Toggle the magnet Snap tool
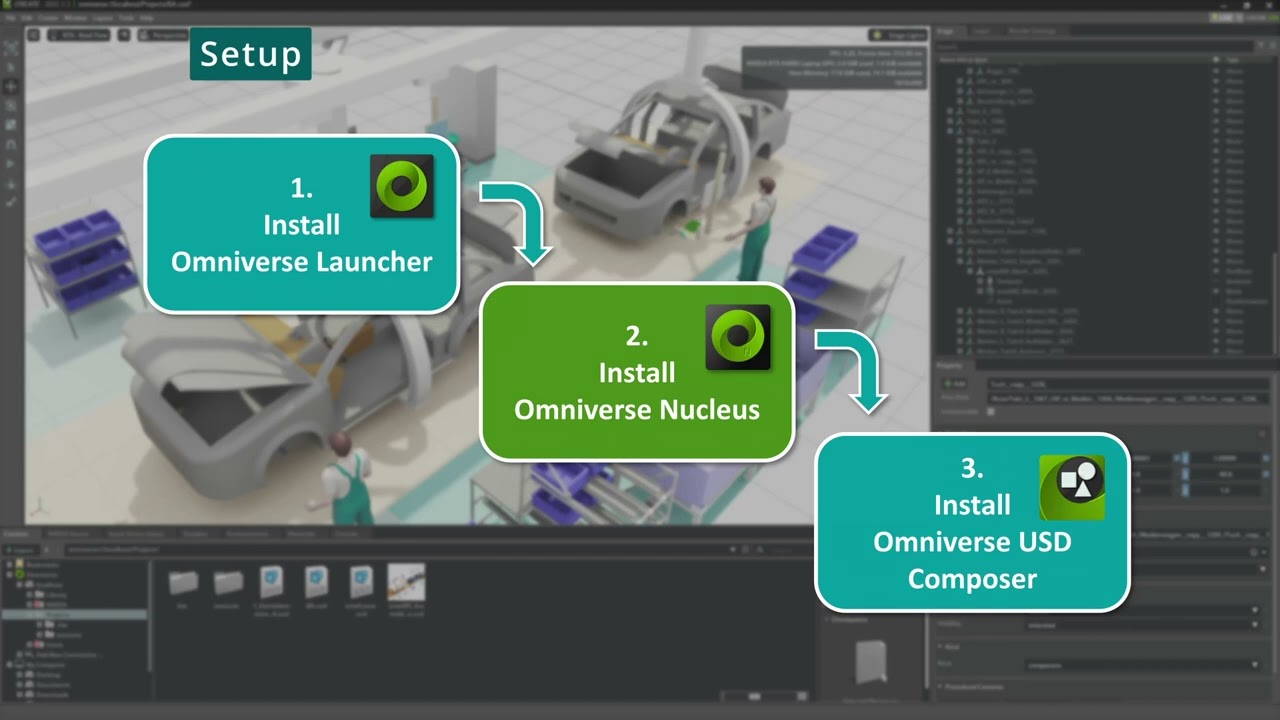The width and height of the screenshot is (1280, 720). (x=11, y=143)
